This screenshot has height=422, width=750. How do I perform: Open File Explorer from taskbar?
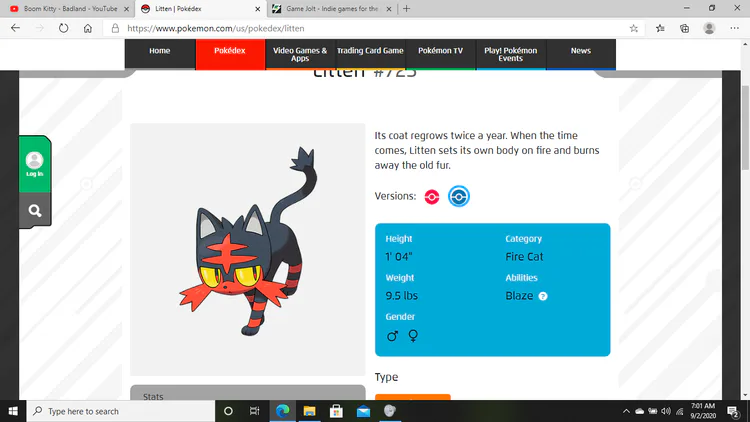click(x=309, y=411)
